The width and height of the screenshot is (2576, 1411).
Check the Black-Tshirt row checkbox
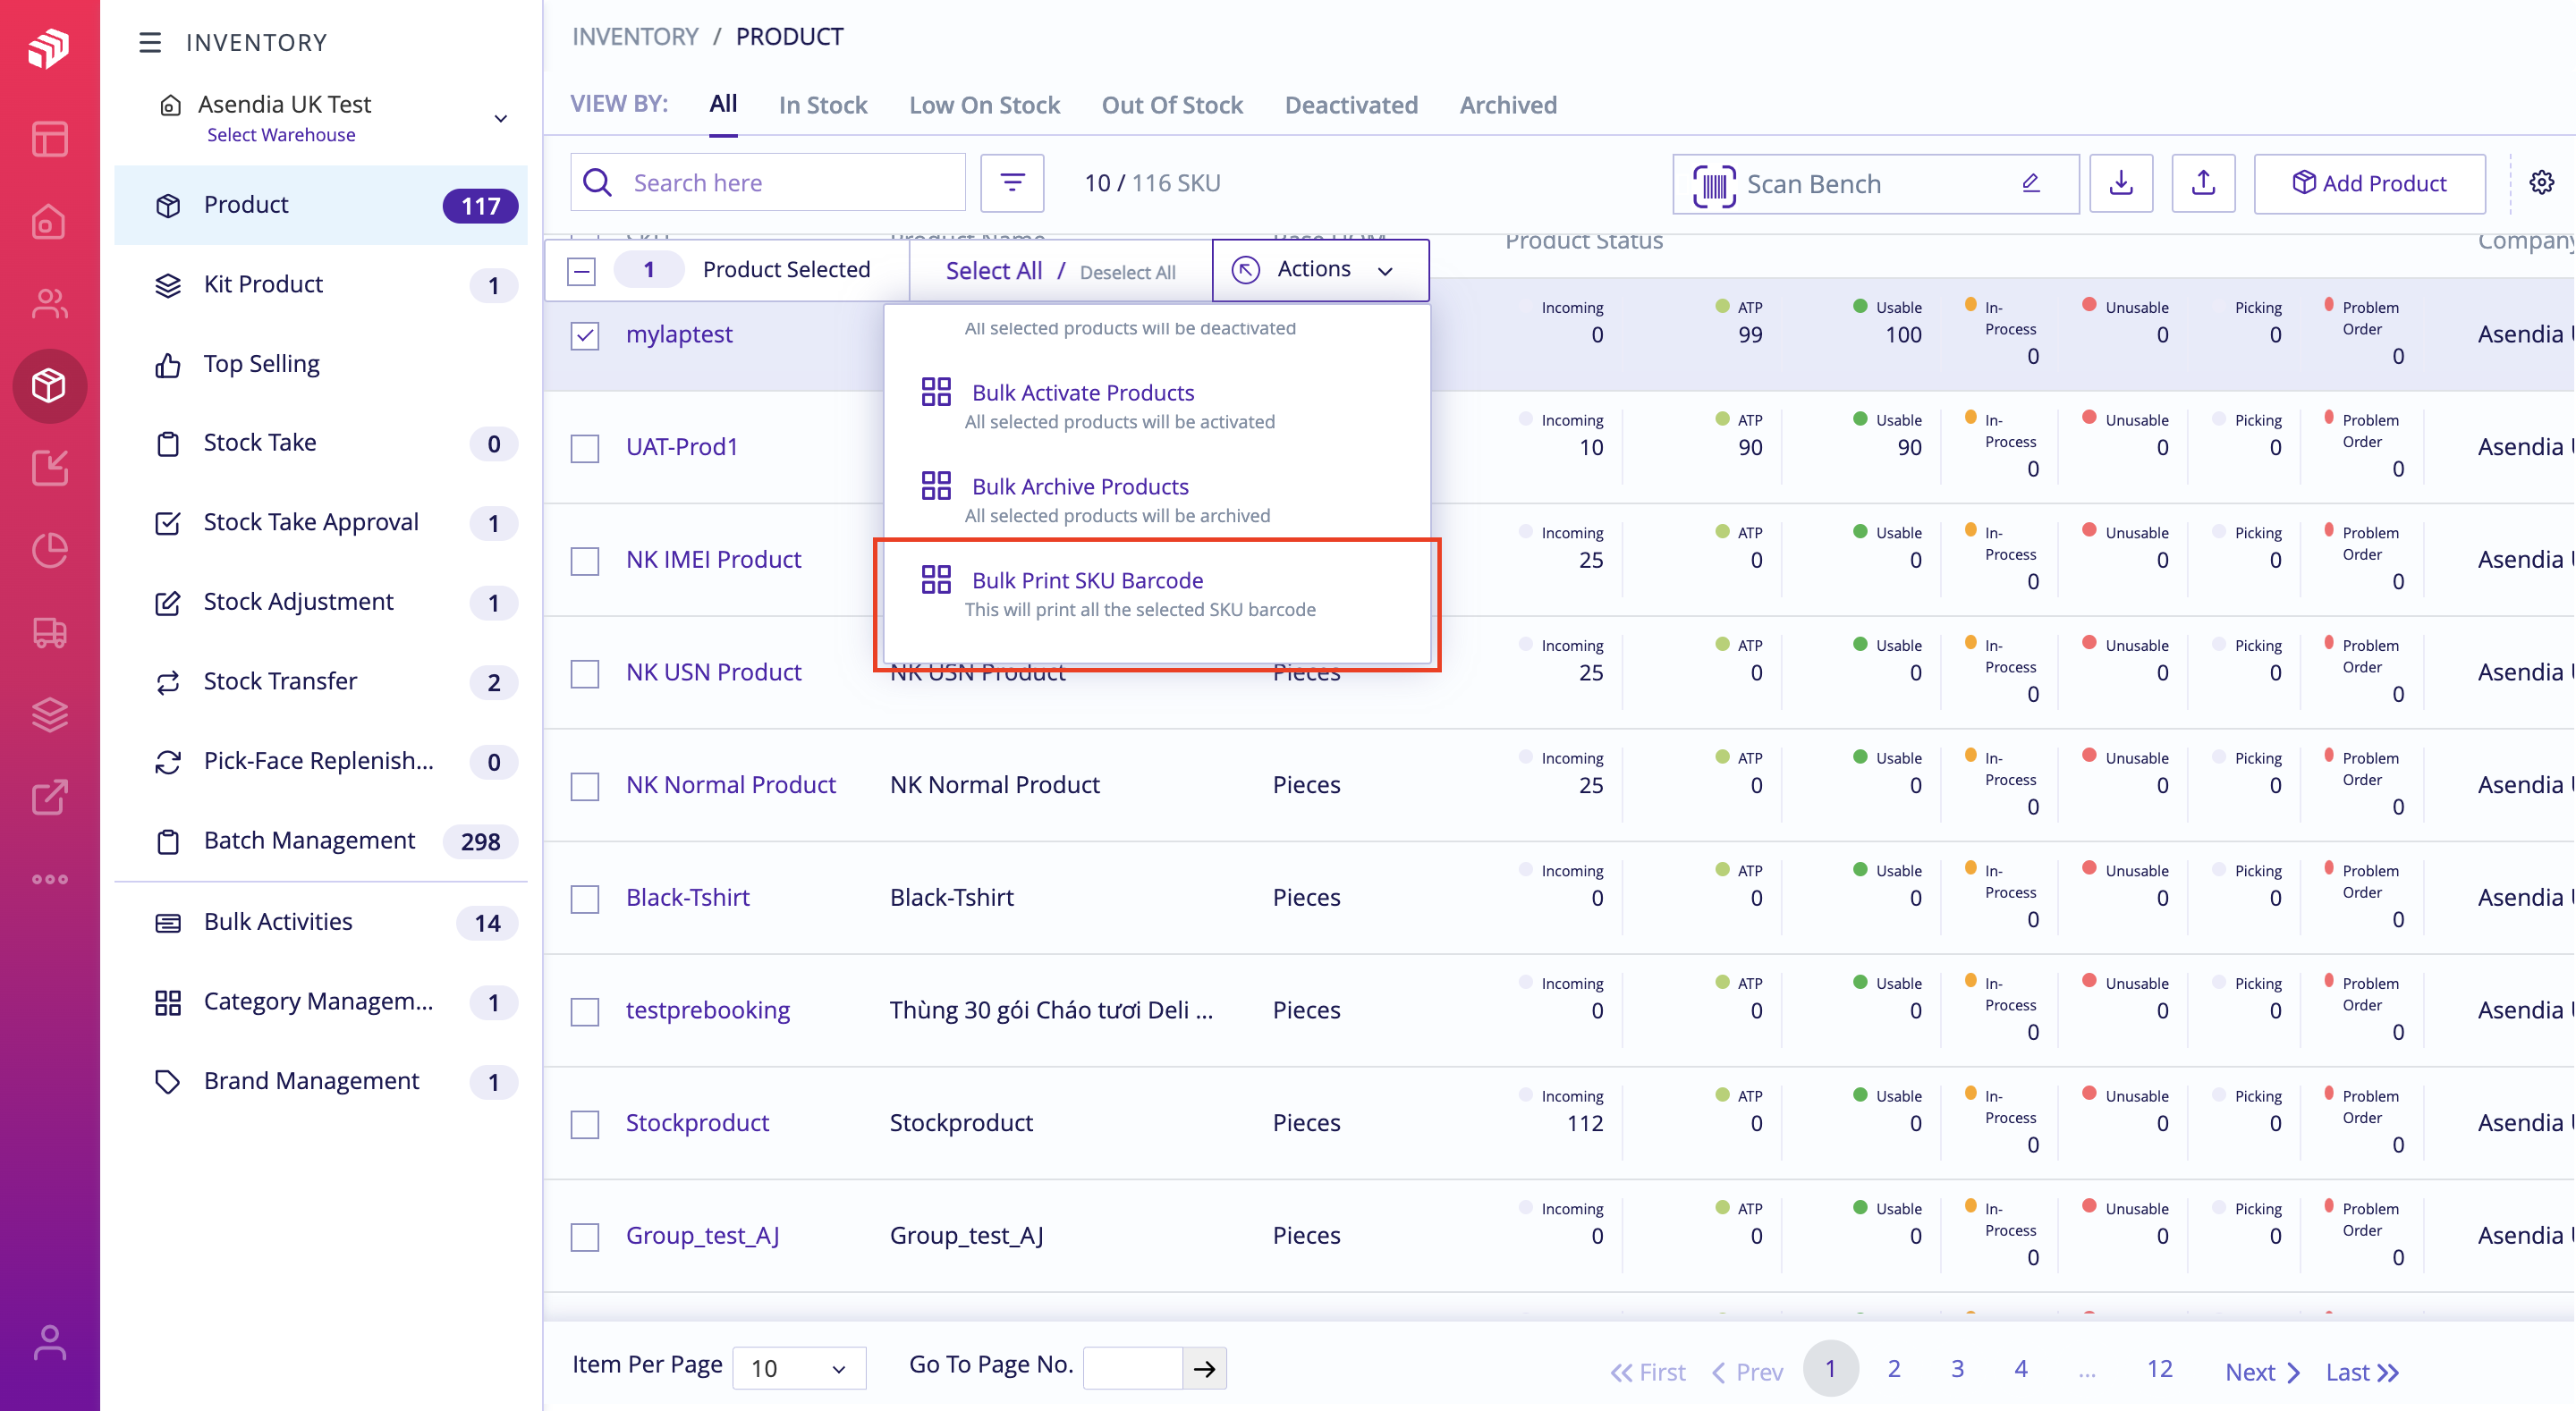click(584, 899)
